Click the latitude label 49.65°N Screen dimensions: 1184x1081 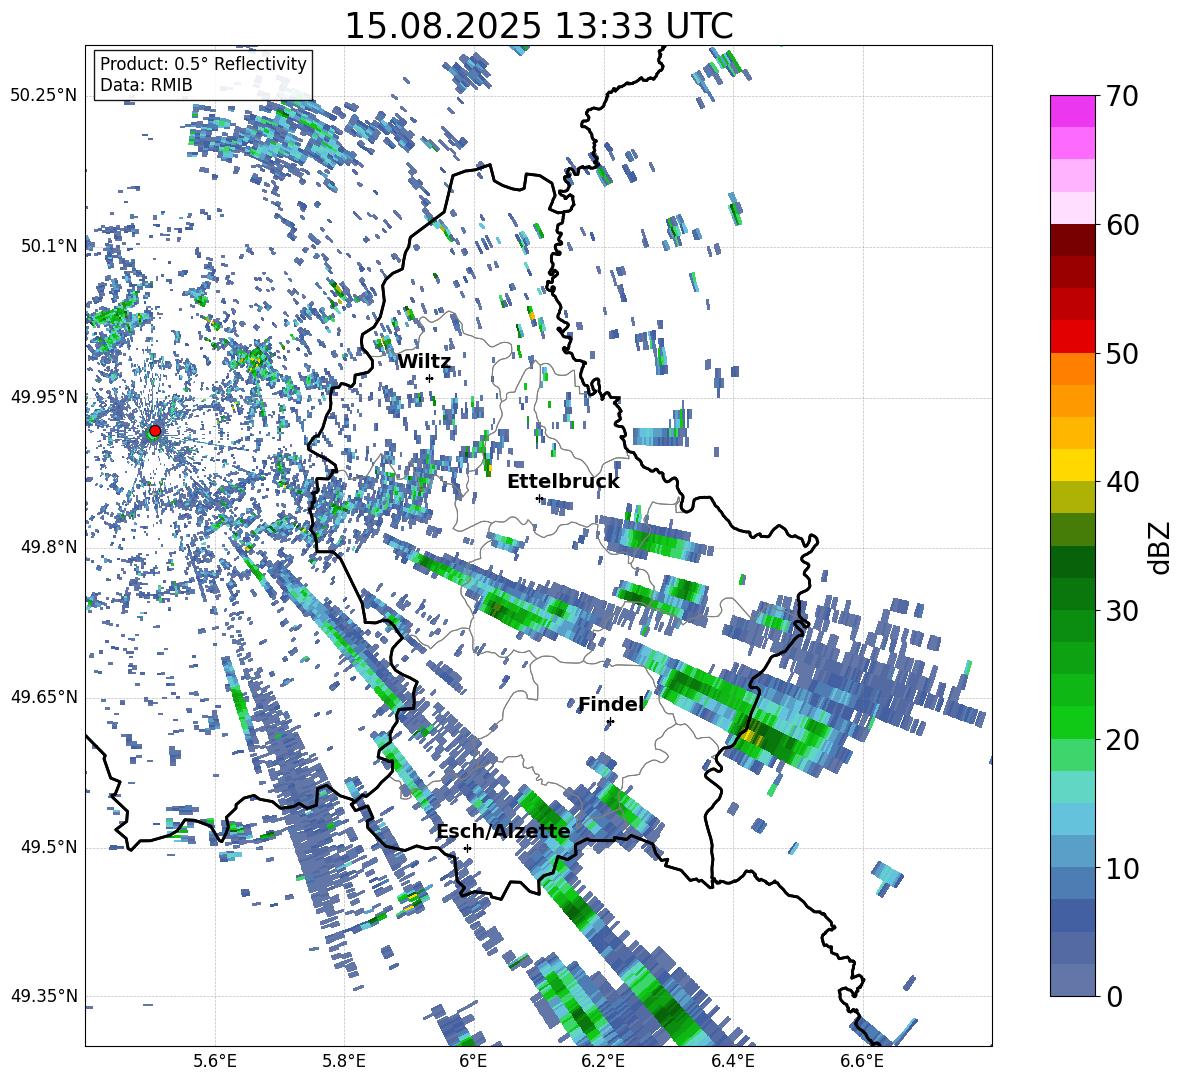[44, 696]
